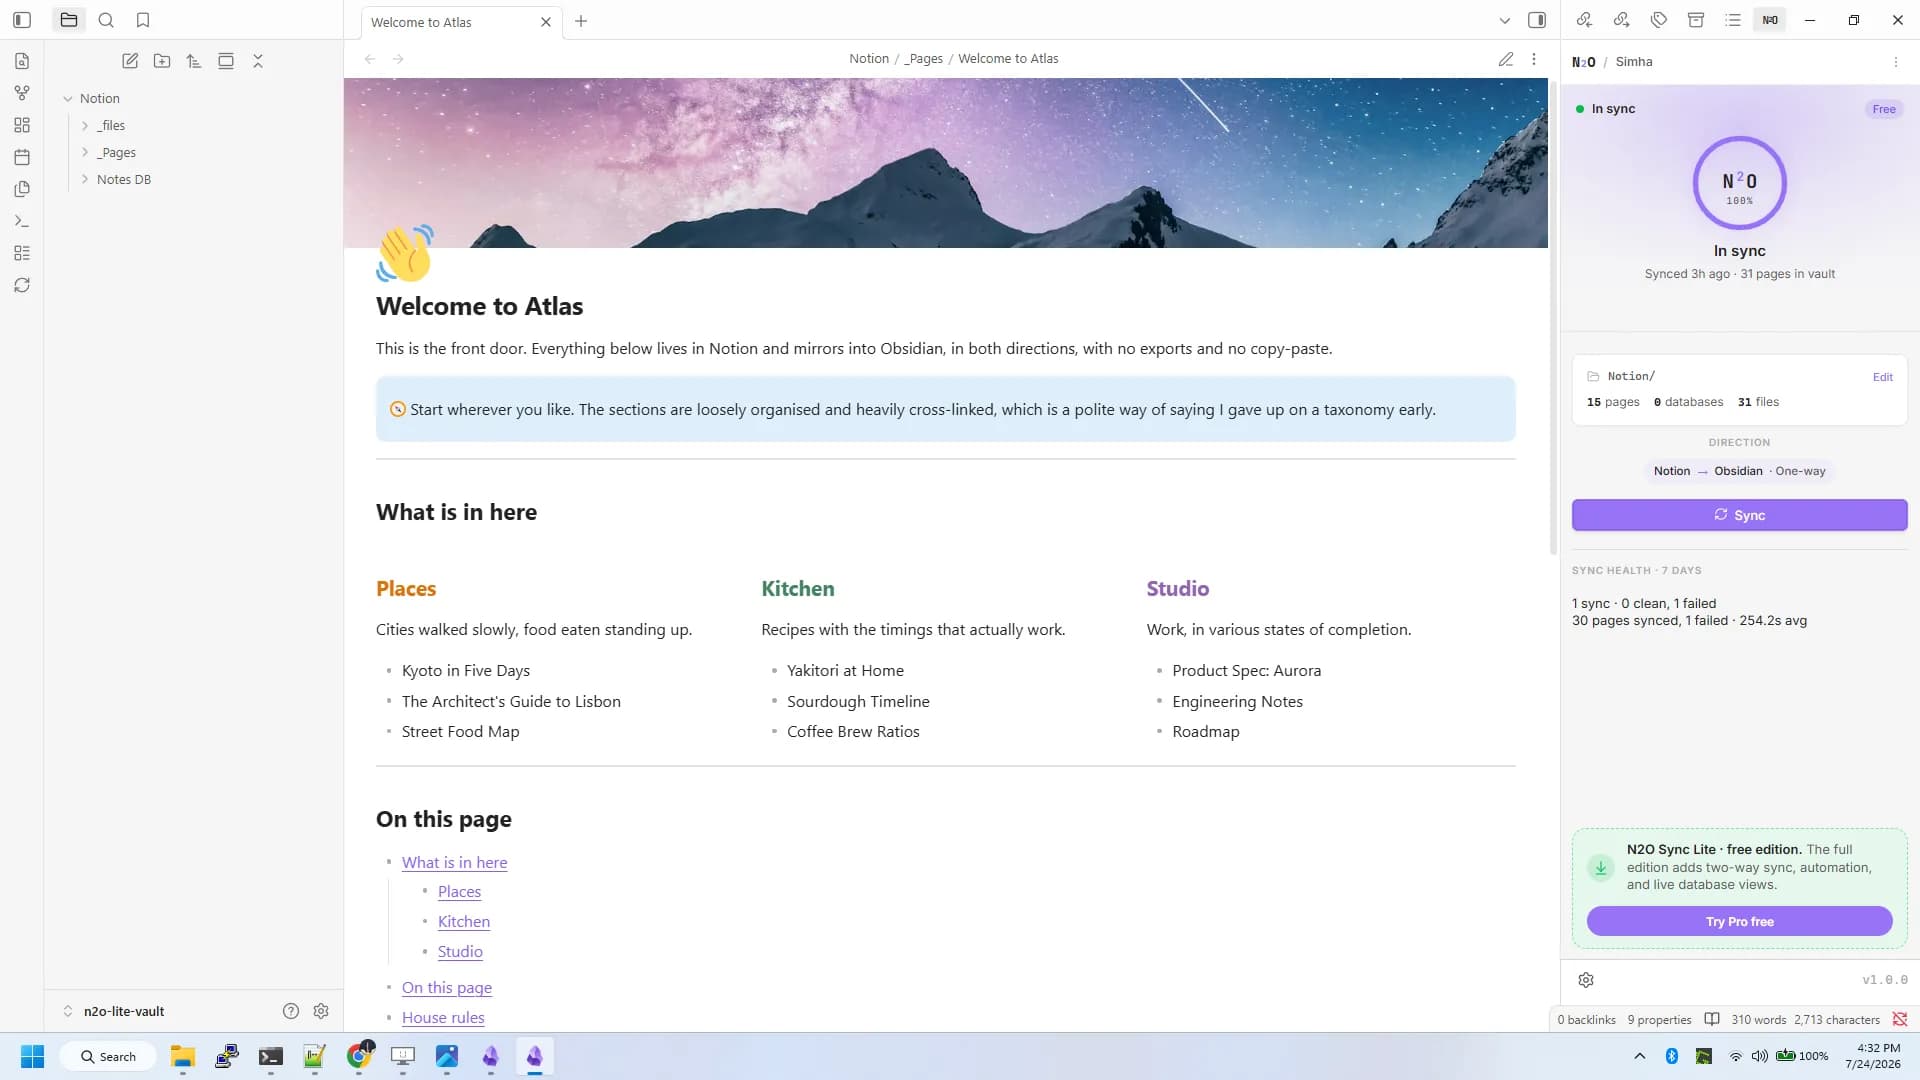
Task: Start sync with the purple Sync button
Action: point(1739,515)
